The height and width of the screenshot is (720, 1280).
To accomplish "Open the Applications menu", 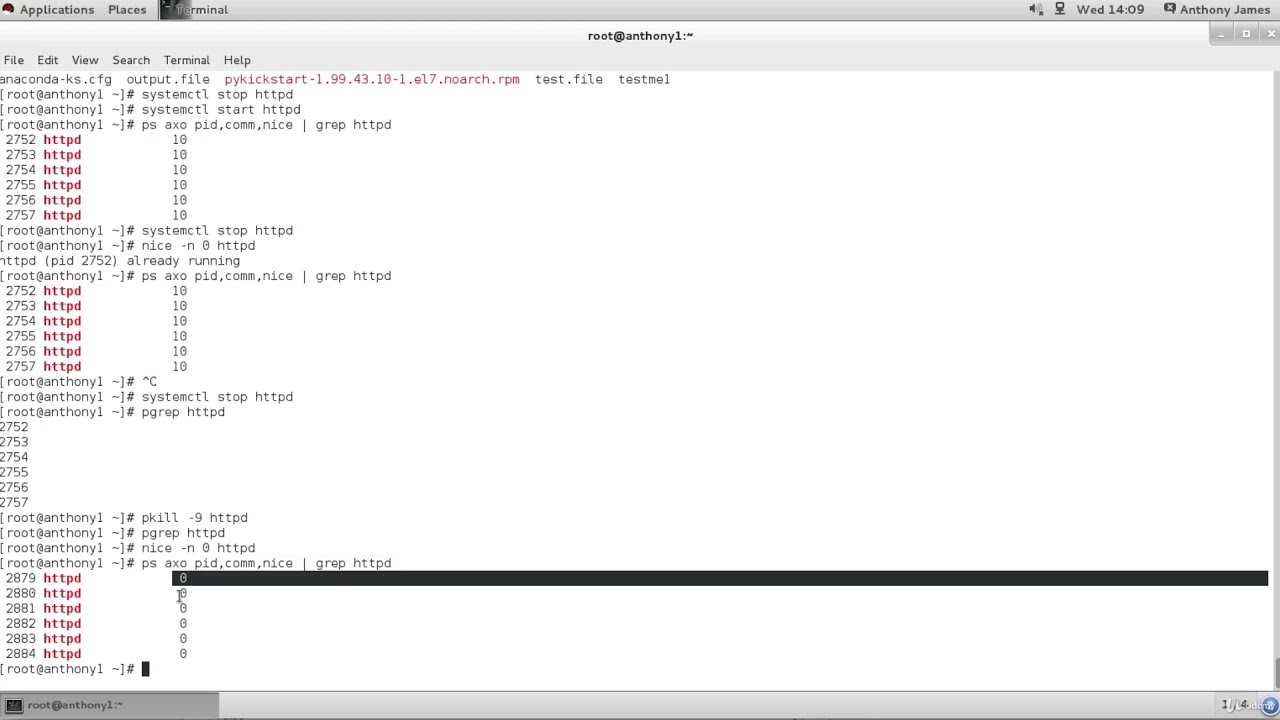I will click(48, 9).
